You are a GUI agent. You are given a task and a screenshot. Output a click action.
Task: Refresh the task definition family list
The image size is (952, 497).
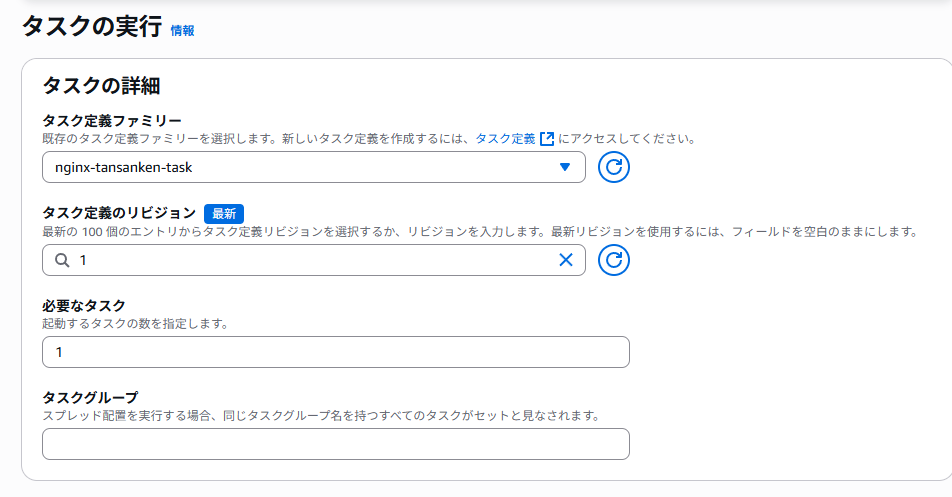pyautogui.click(x=614, y=167)
